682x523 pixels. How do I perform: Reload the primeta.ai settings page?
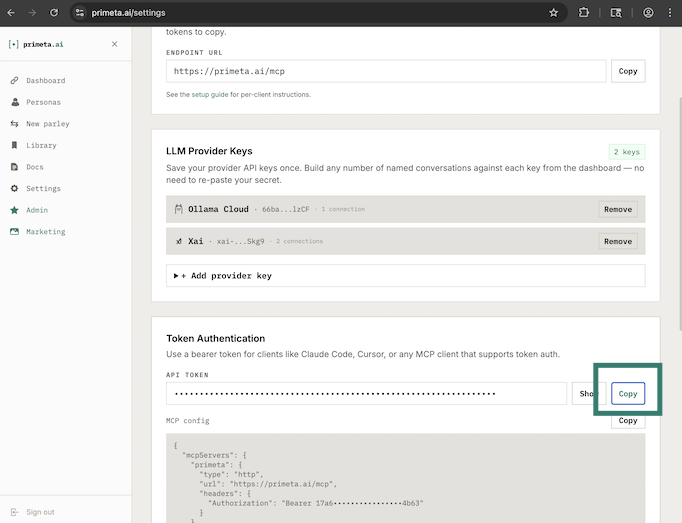(53, 13)
